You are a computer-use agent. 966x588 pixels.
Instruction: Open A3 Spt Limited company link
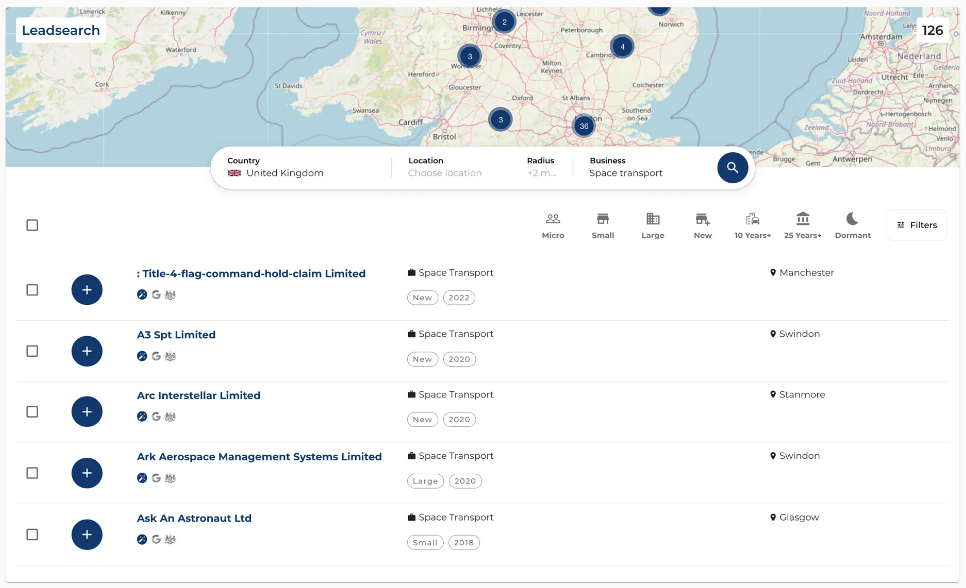coord(176,335)
